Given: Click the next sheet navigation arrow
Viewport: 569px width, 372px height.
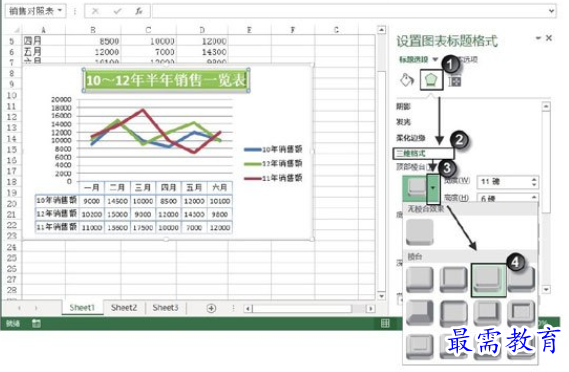Looking at the screenshot, I should (36, 308).
